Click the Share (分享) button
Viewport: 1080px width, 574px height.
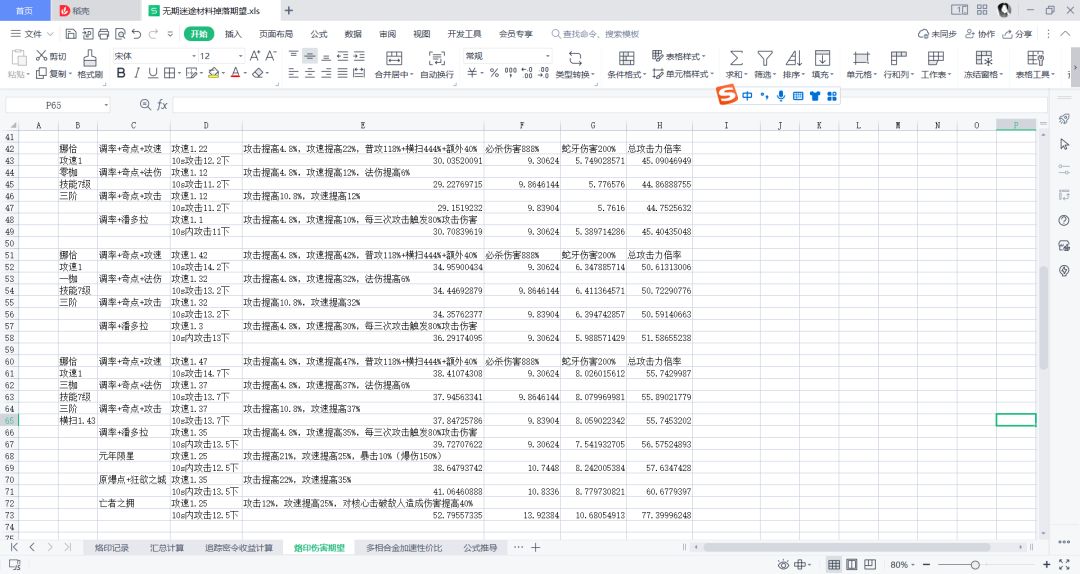click(x=1017, y=34)
